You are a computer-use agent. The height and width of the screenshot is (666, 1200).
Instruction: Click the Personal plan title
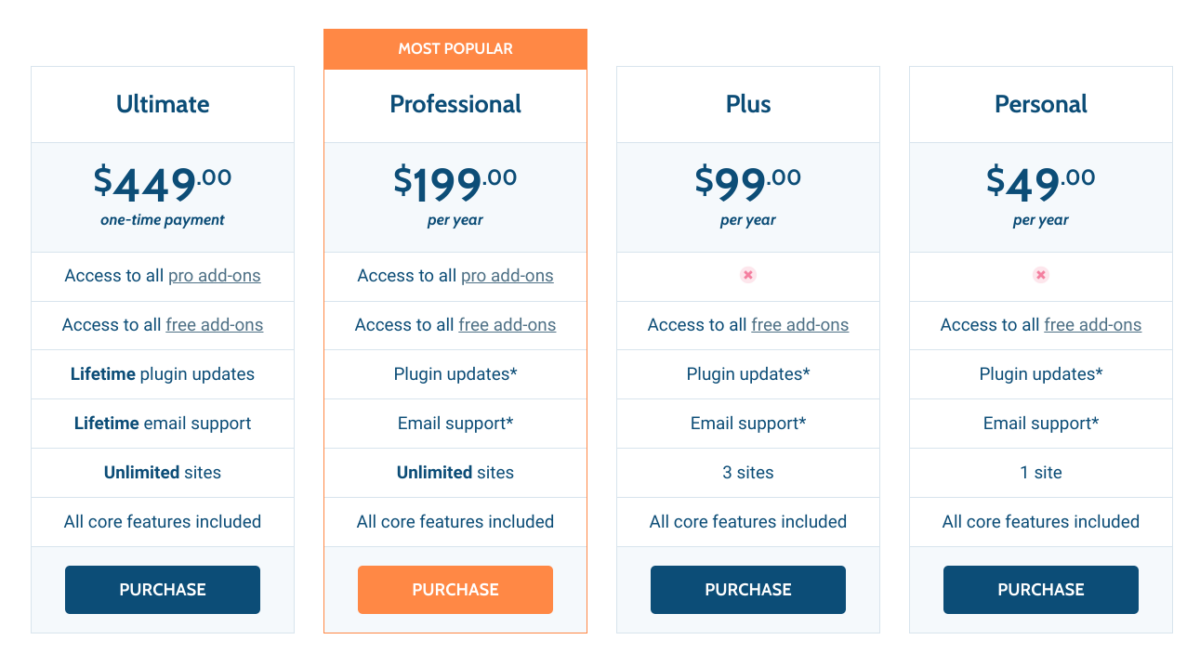pos(1041,104)
